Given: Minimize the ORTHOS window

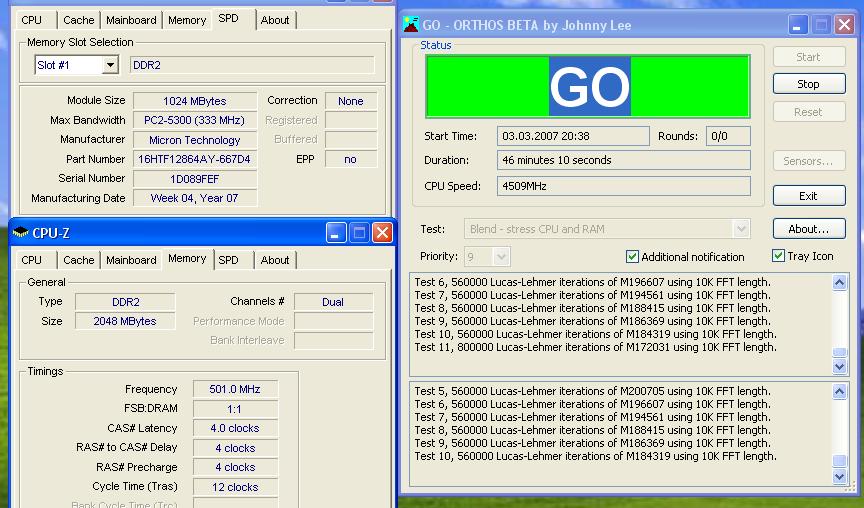Looking at the screenshot, I should (797, 25).
